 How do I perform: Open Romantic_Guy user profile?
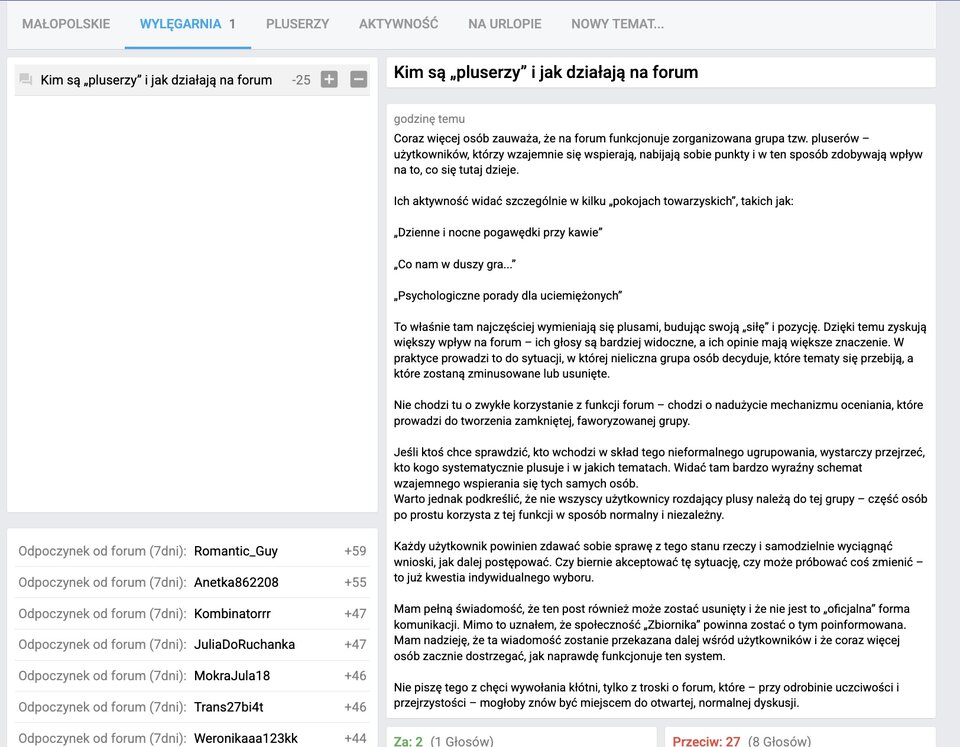[236, 551]
